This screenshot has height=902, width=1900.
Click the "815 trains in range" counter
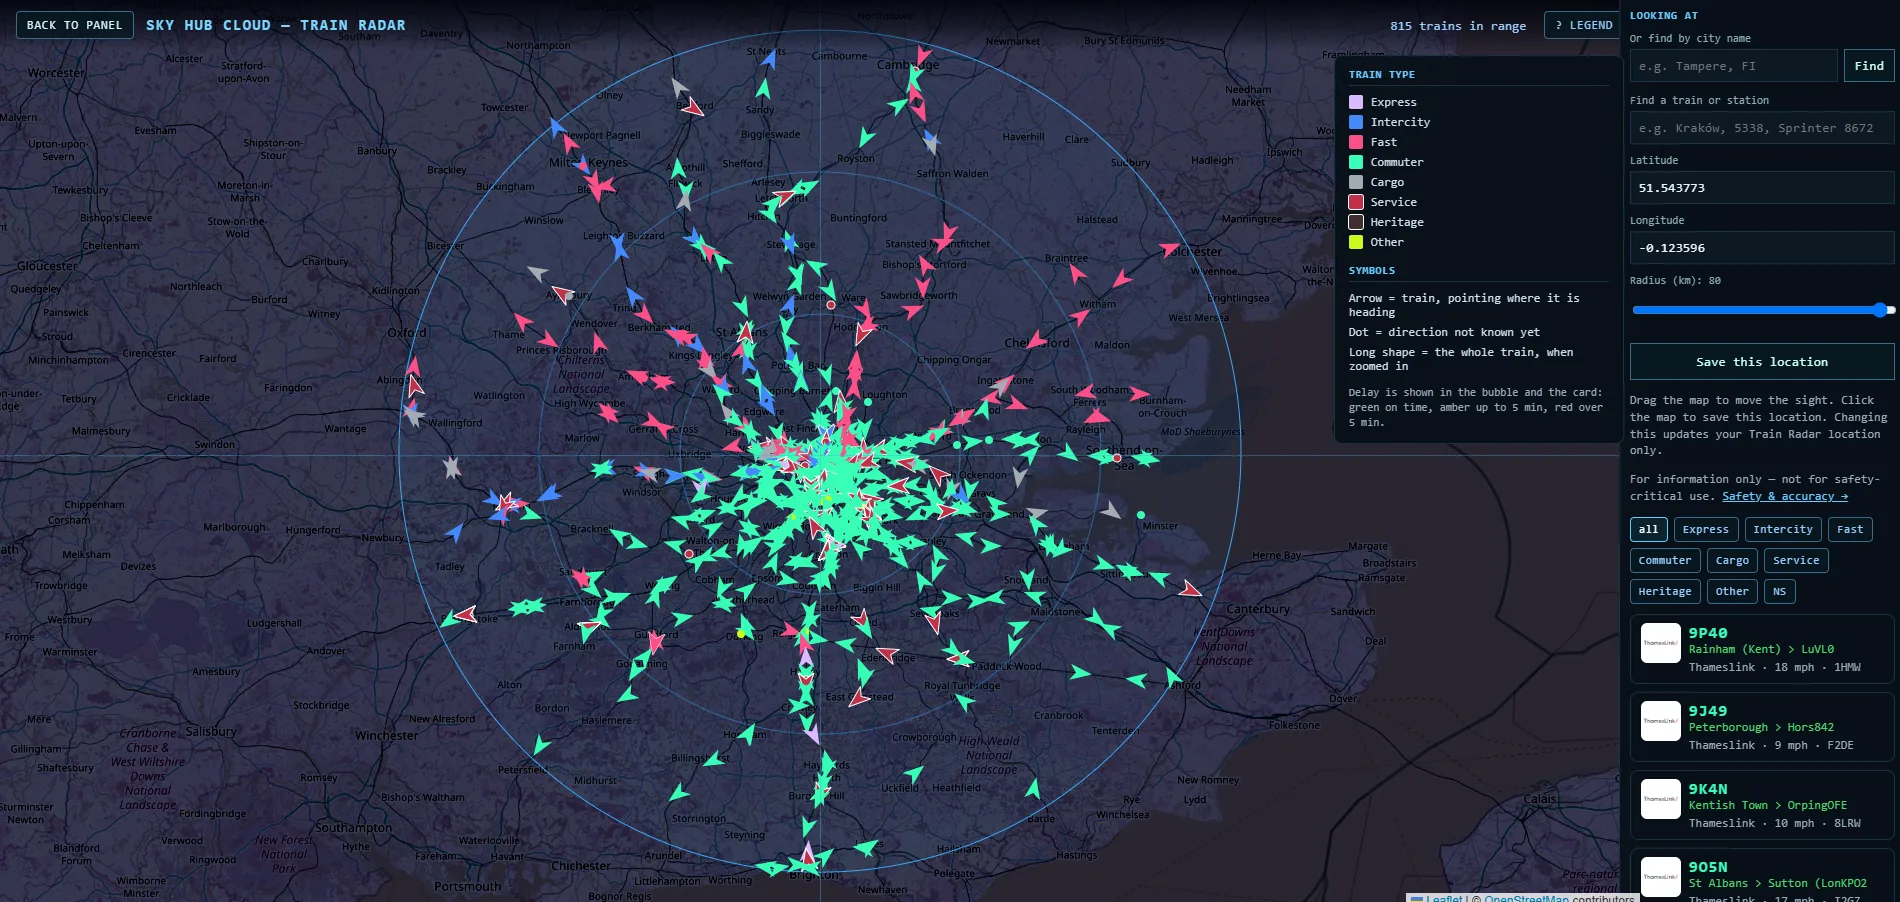1458,26
